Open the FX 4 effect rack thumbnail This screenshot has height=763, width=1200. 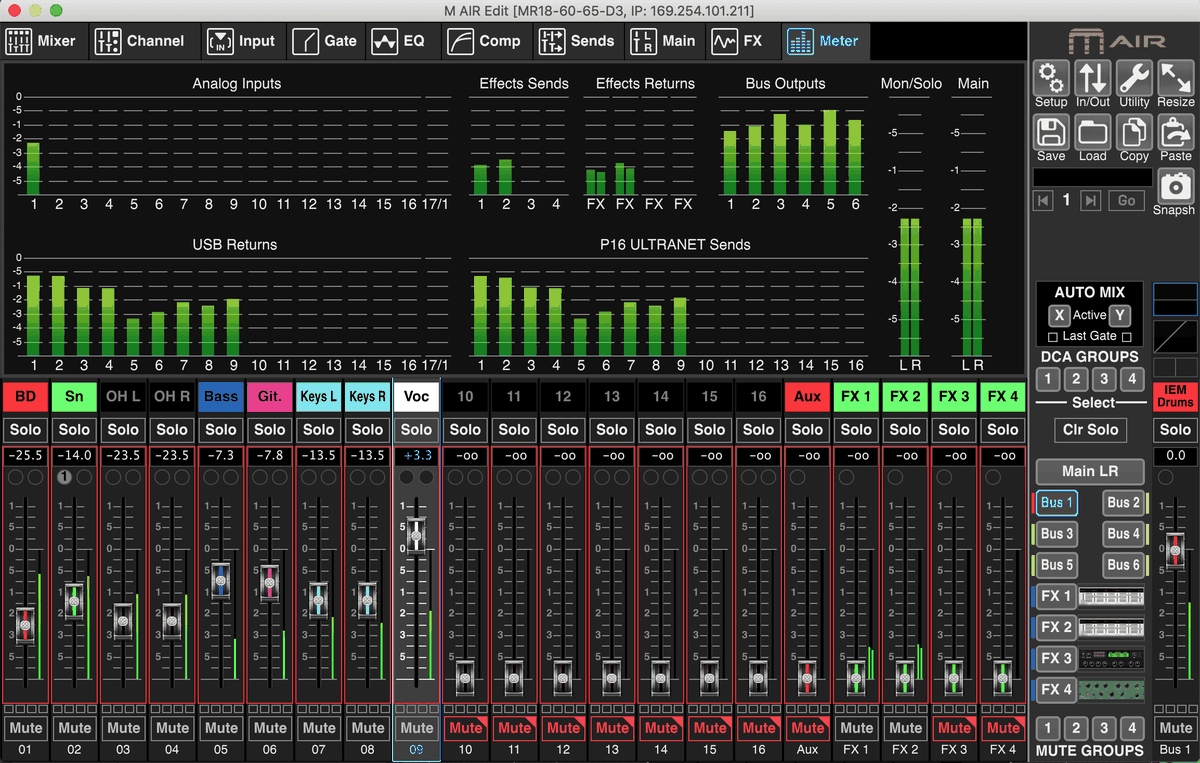[1113, 690]
